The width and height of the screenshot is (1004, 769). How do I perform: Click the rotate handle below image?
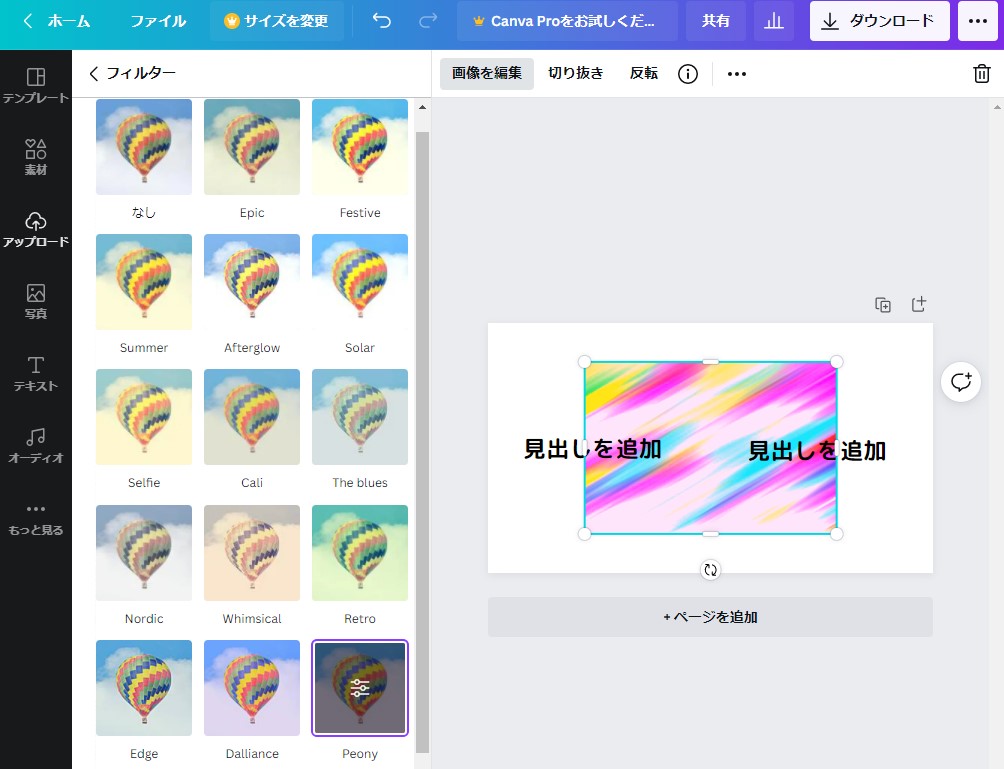[710, 570]
